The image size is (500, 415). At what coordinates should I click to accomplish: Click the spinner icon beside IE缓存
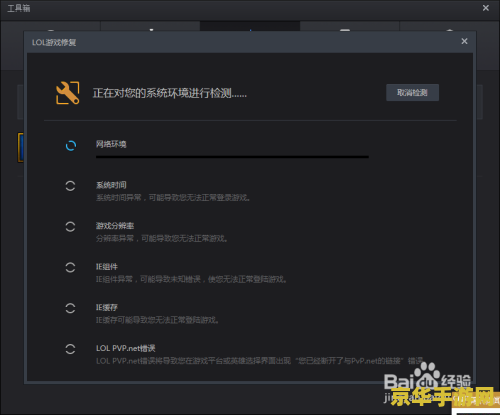tap(70, 308)
